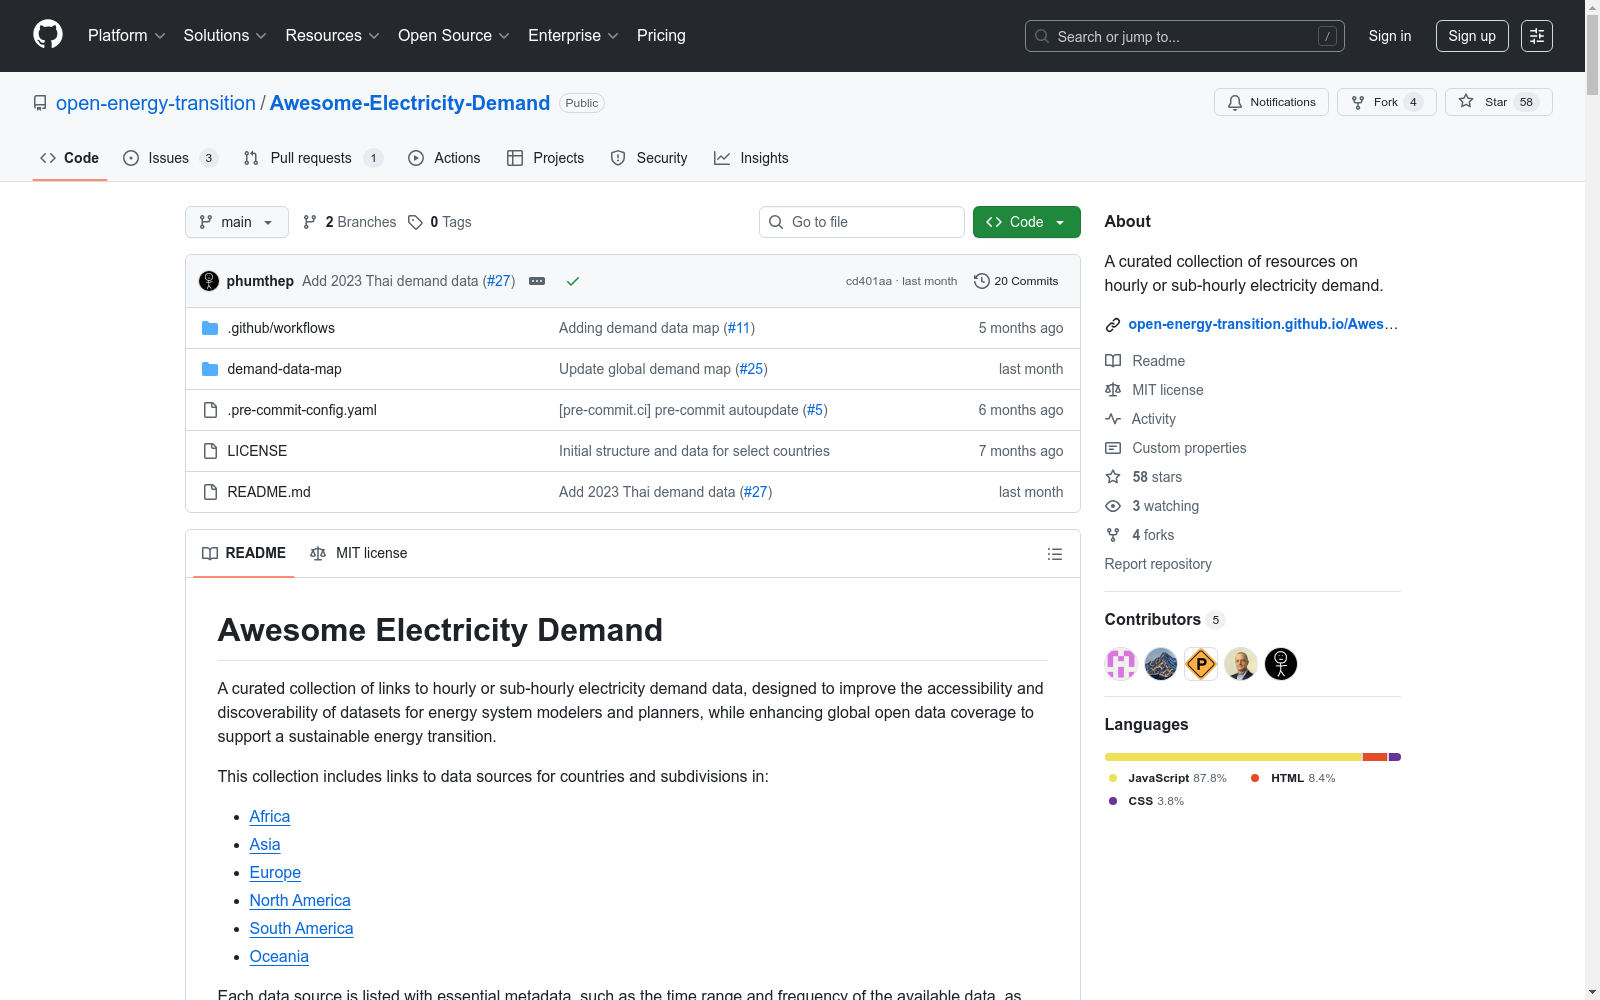Click the orange HTML language bar segment
This screenshot has width=1600, height=1000.
click(x=1375, y=757)
